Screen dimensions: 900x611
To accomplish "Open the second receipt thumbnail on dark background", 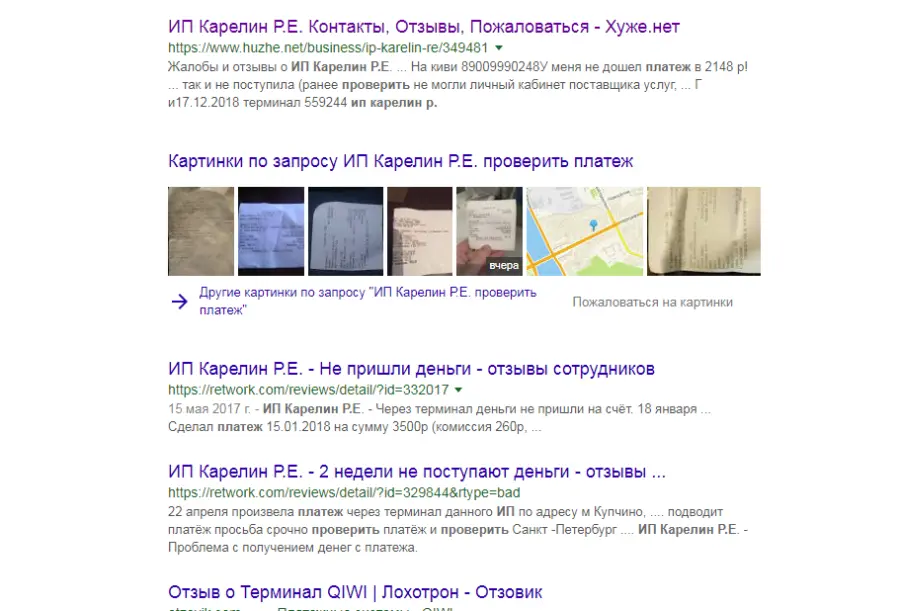I will (271, 231).
